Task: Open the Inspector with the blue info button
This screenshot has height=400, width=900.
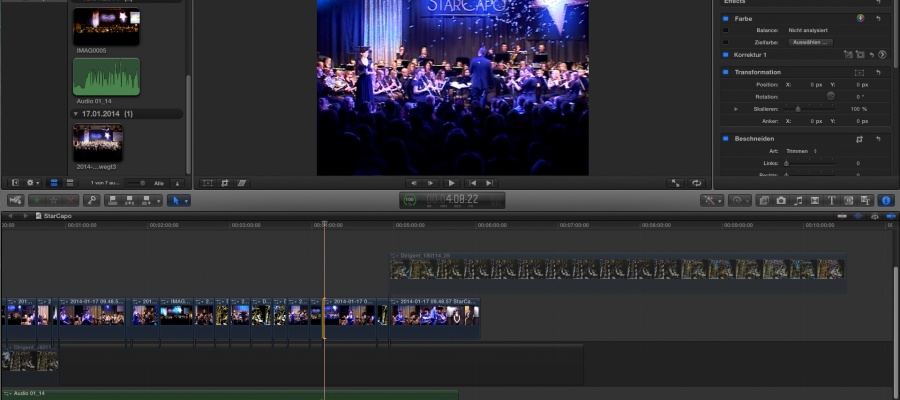Action: pyautogui.click(x=885, y=200)
